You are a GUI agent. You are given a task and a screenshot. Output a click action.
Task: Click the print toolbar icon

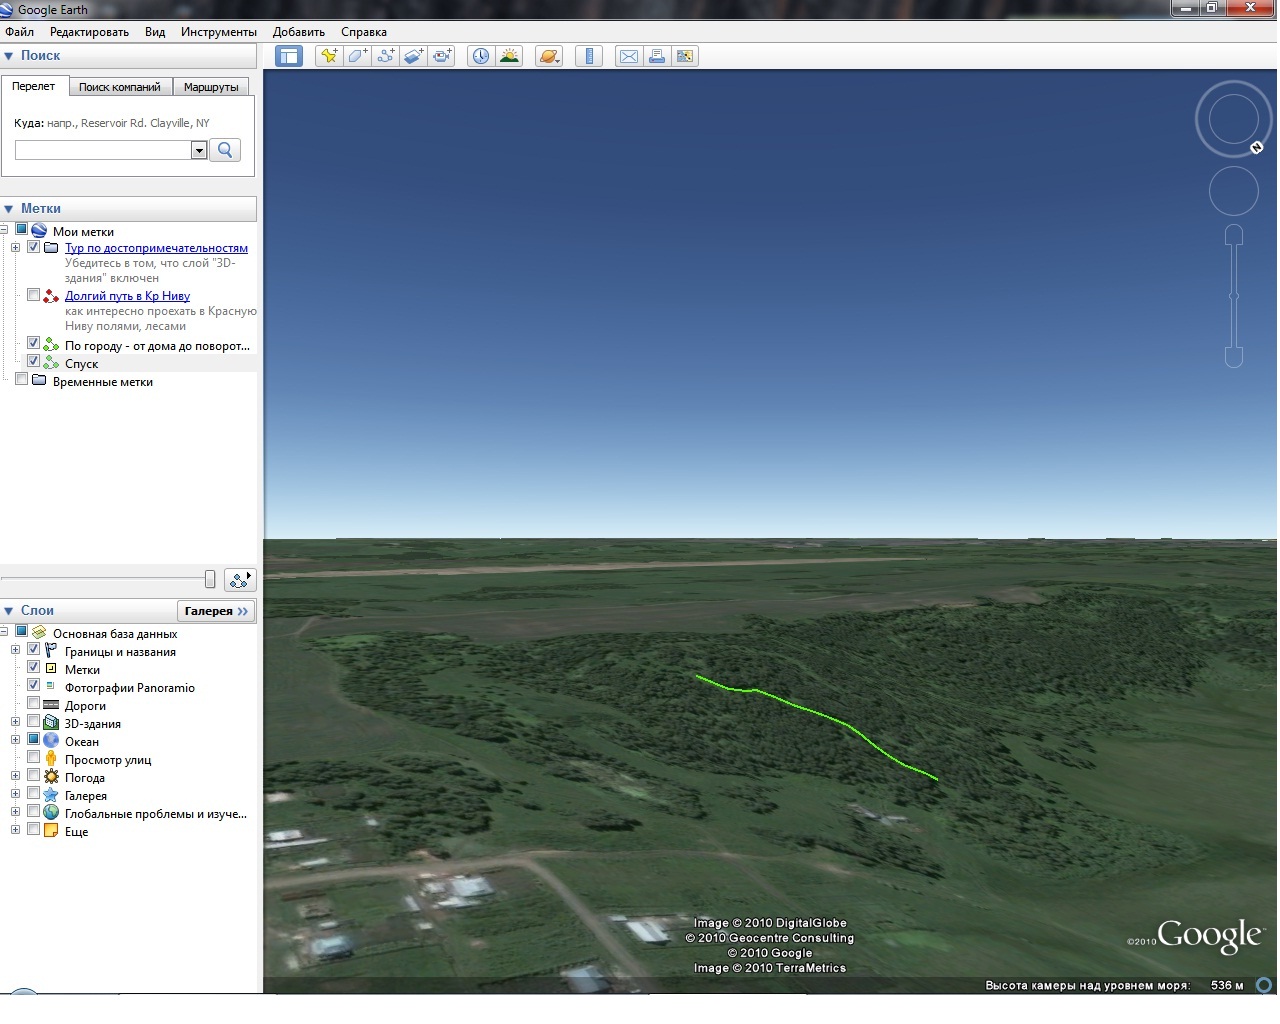point(657,56)
